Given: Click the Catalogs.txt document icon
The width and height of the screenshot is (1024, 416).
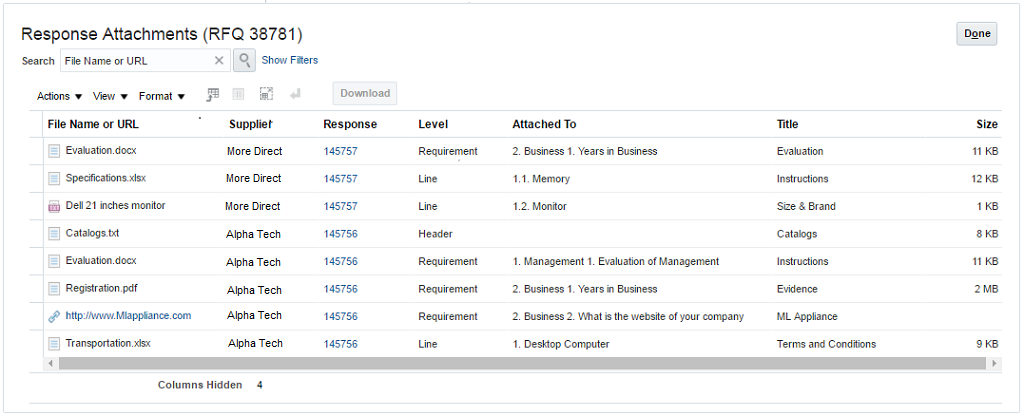Looking at the screenshot, I should (x=54, y=234).
